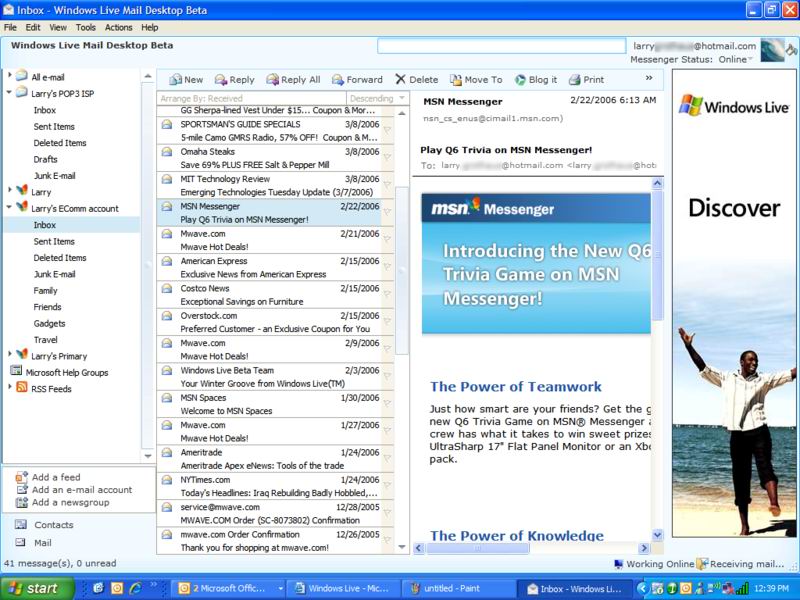Open the Help menu

click(x=149, y=28)
